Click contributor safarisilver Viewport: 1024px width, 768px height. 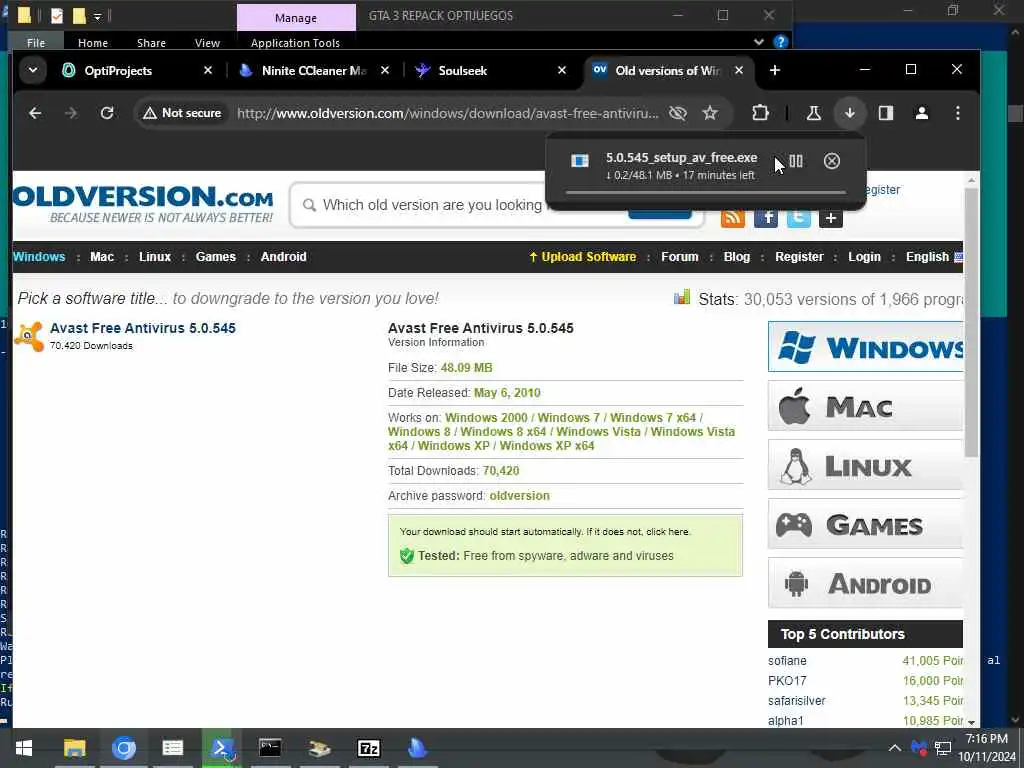tap(797, 701)
